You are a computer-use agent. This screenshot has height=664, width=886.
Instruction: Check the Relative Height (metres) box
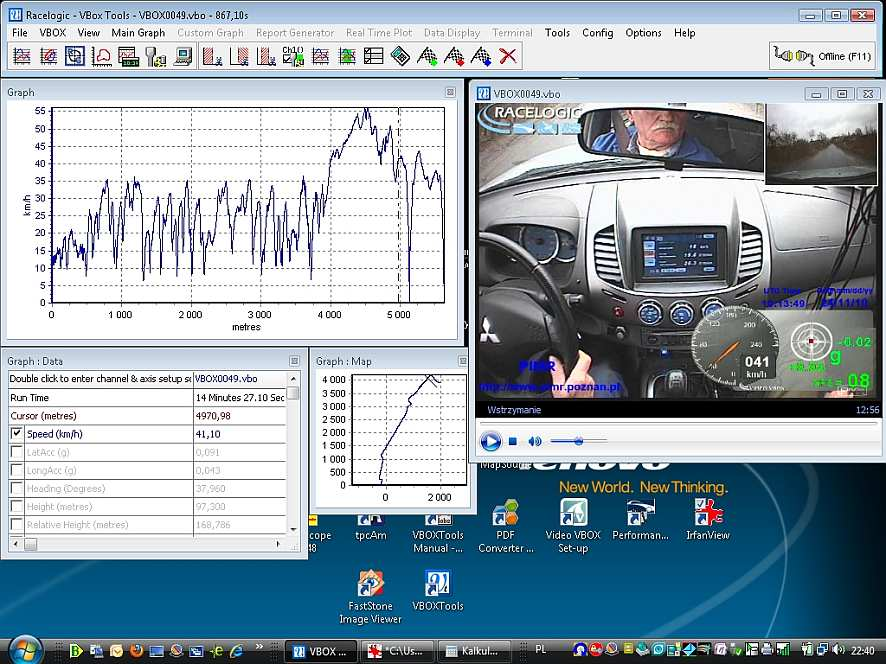[17, 524]
